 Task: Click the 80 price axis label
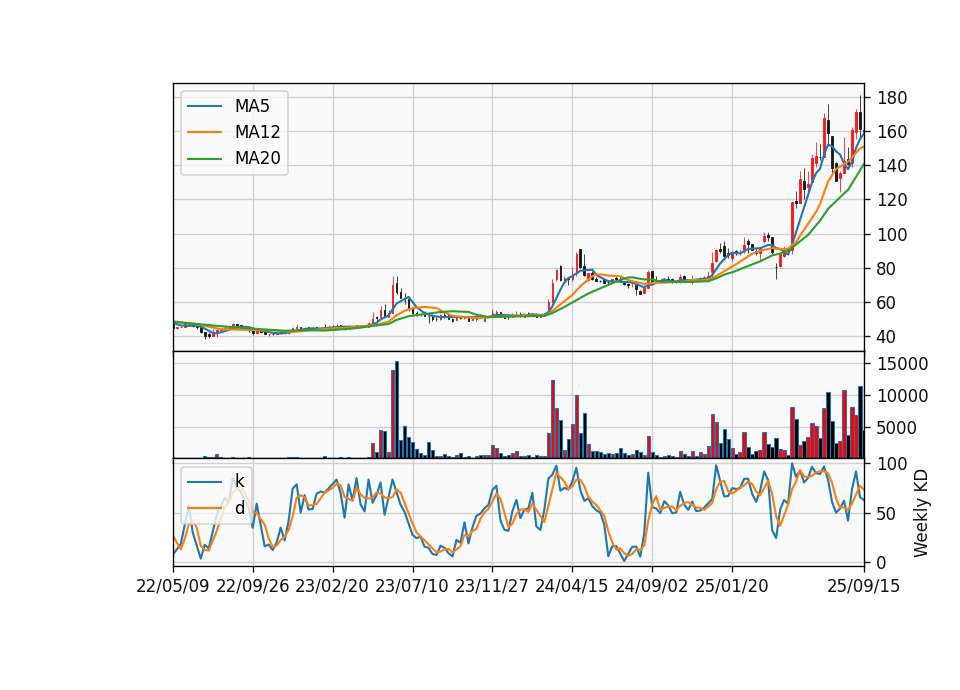click(x=887, y=269)
